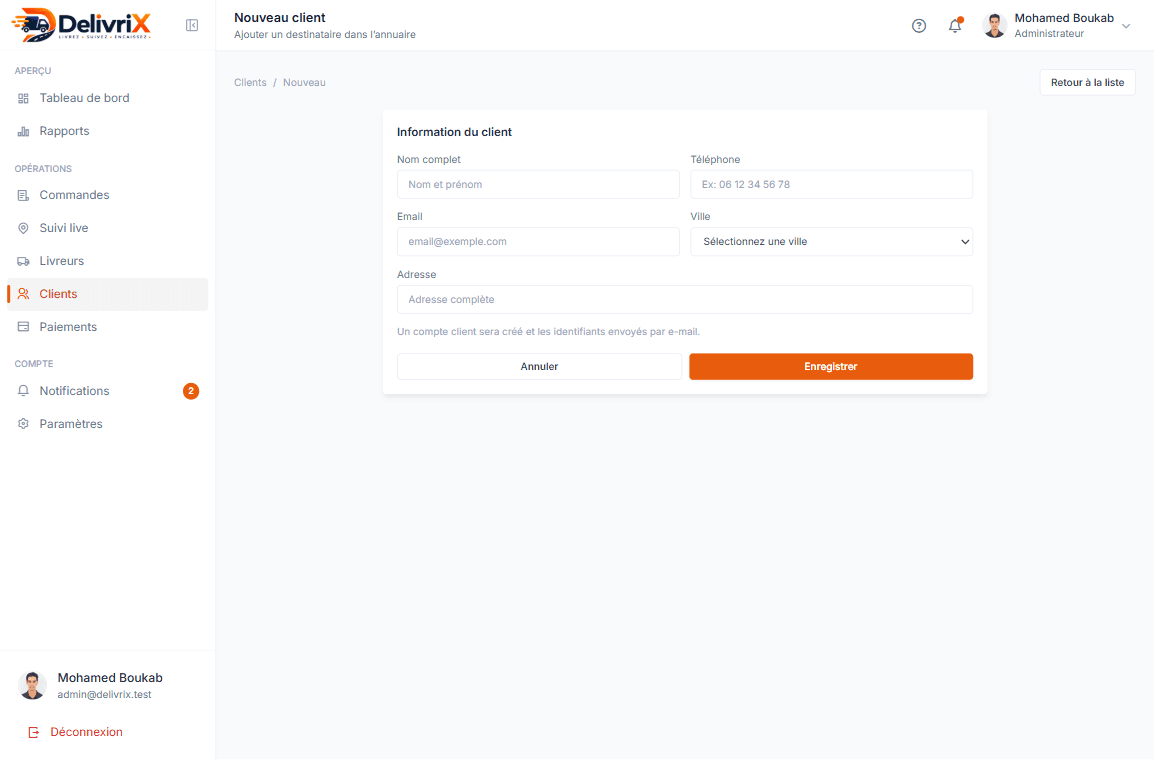Click the Commandes list icon
The height and width of the screenshot is (759, 1154).
pos(24,195)
